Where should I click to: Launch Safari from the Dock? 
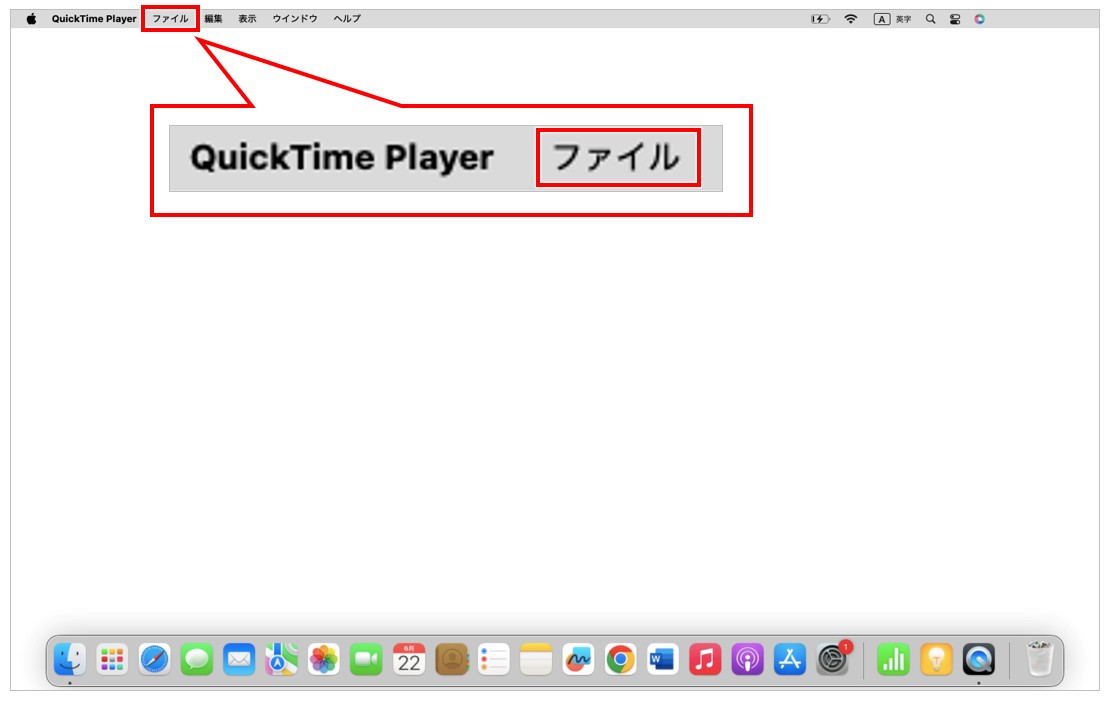pyautogui.click(x=155, y=659)
